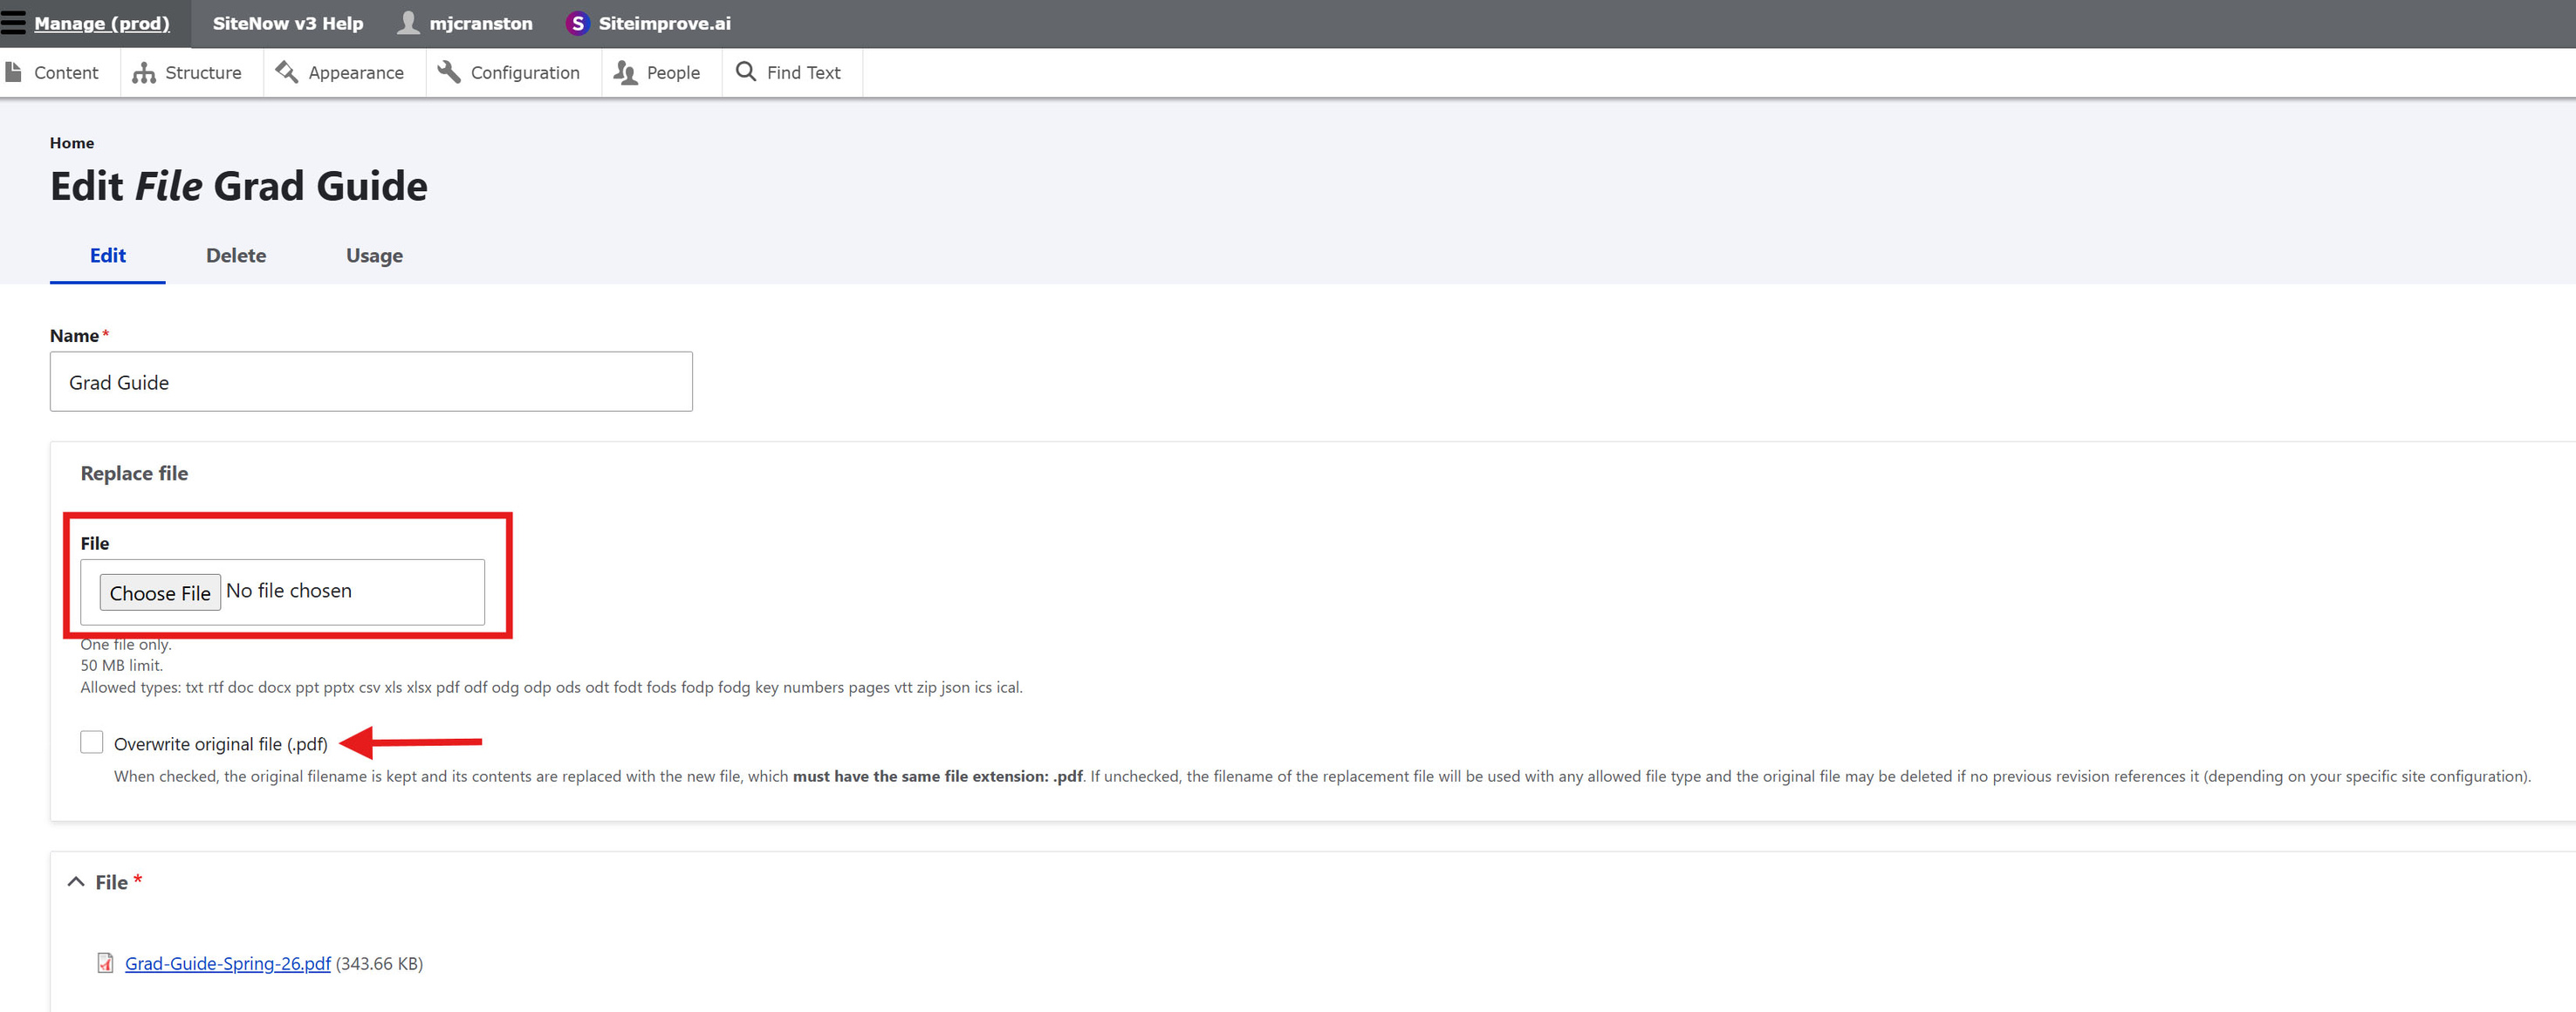Screen dimensions: 2576x1012
Task: Click the hamburger menu icon beside Manage
Action: (x=13, y=22)
